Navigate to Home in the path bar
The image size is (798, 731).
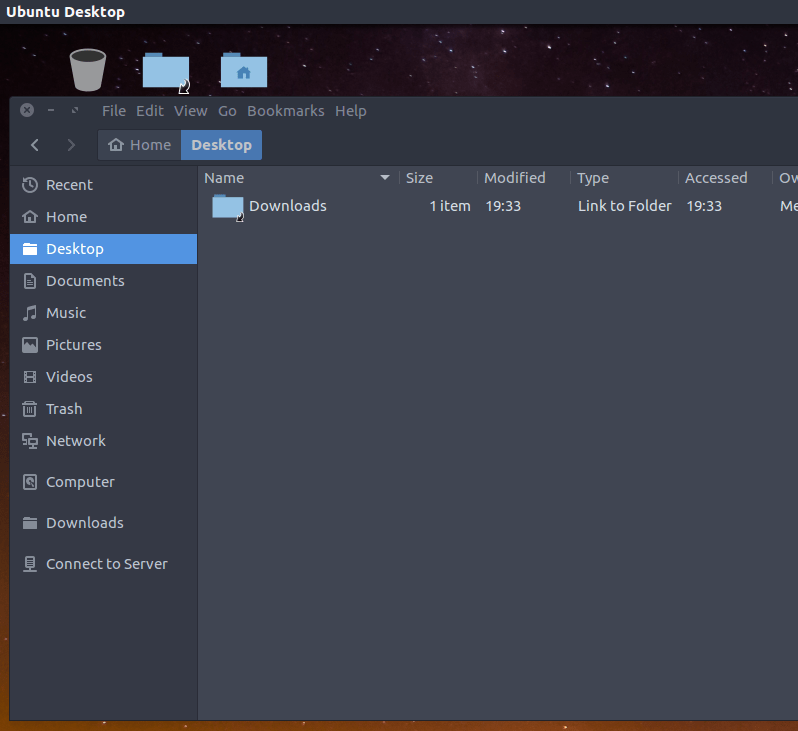[x=139, y=145]
